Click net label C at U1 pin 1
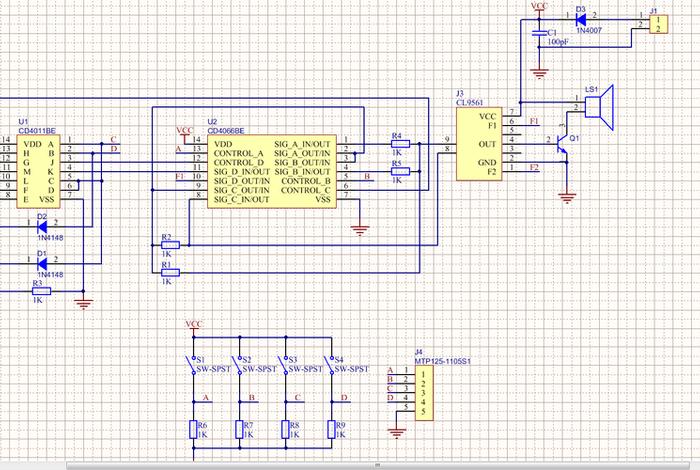Viewport: 700px width, 470px height. pos(113,139)
